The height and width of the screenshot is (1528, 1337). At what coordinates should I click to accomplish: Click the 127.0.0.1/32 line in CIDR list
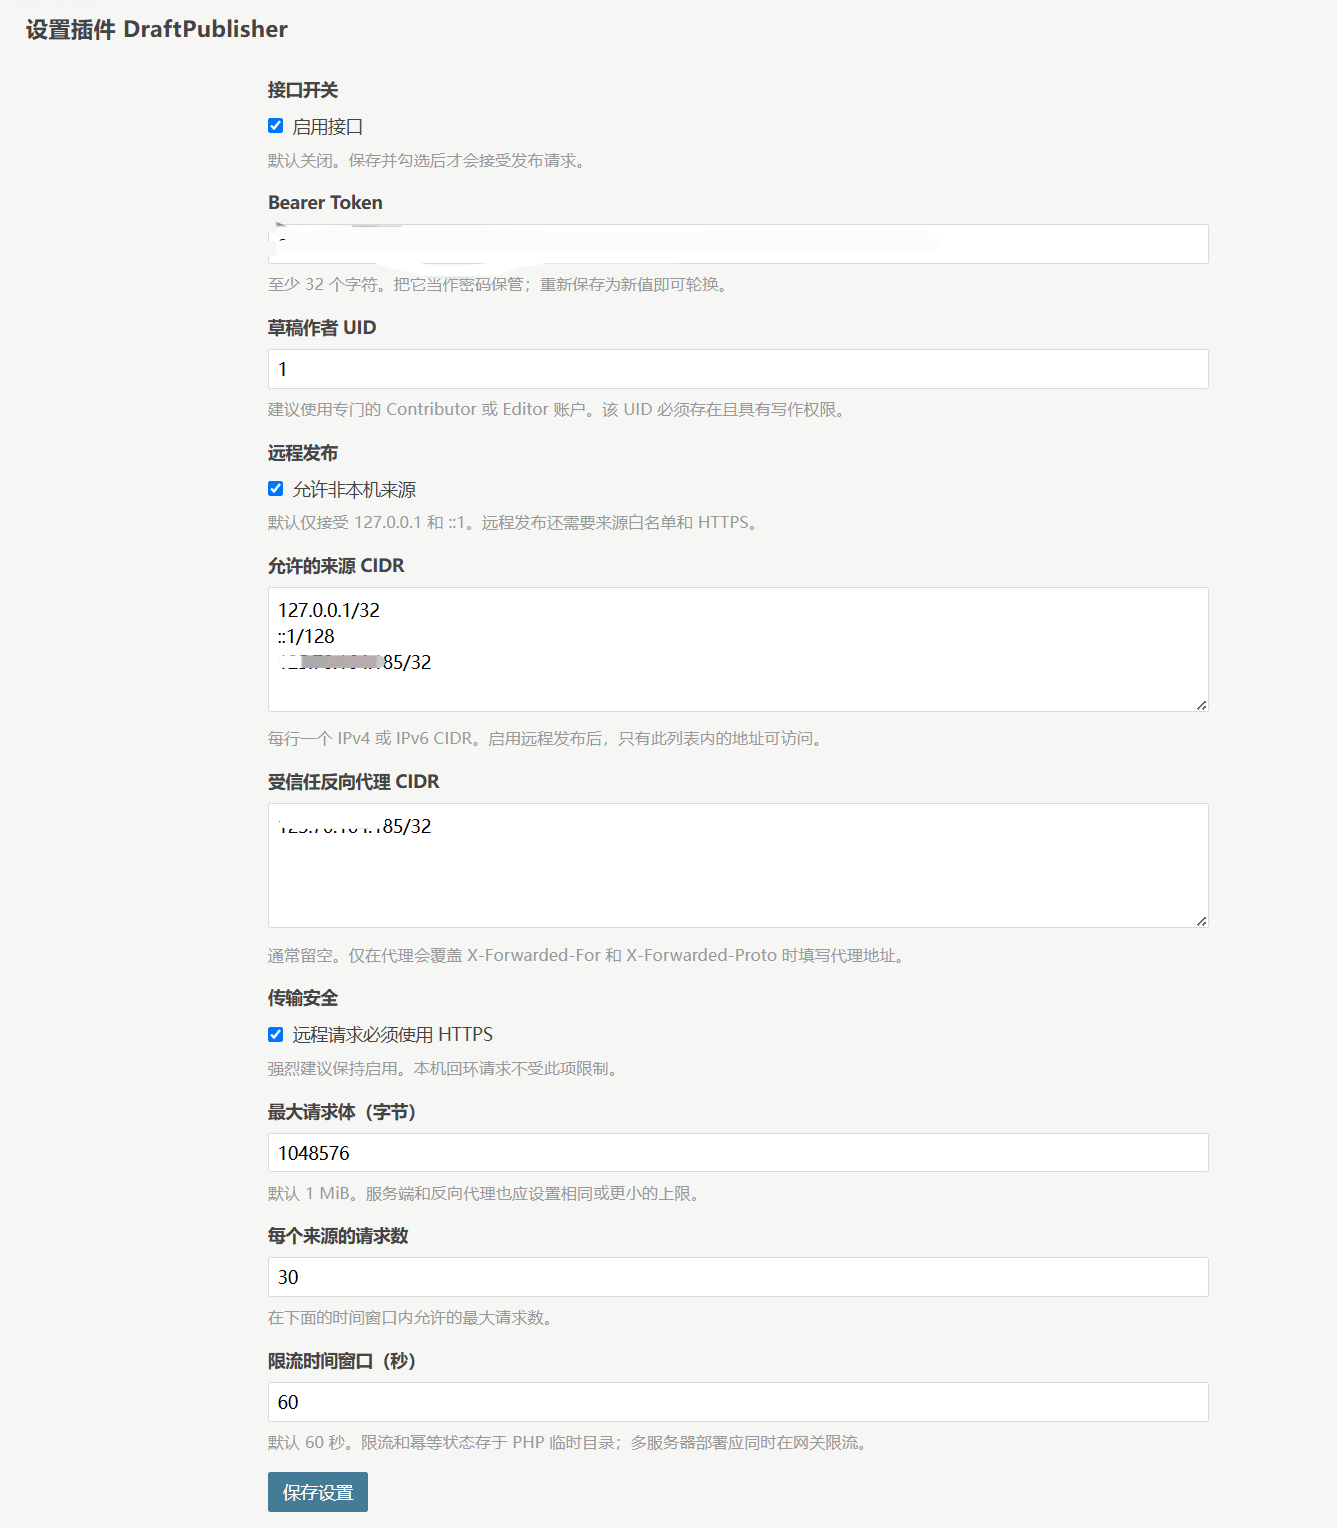[x=329, y=610]
